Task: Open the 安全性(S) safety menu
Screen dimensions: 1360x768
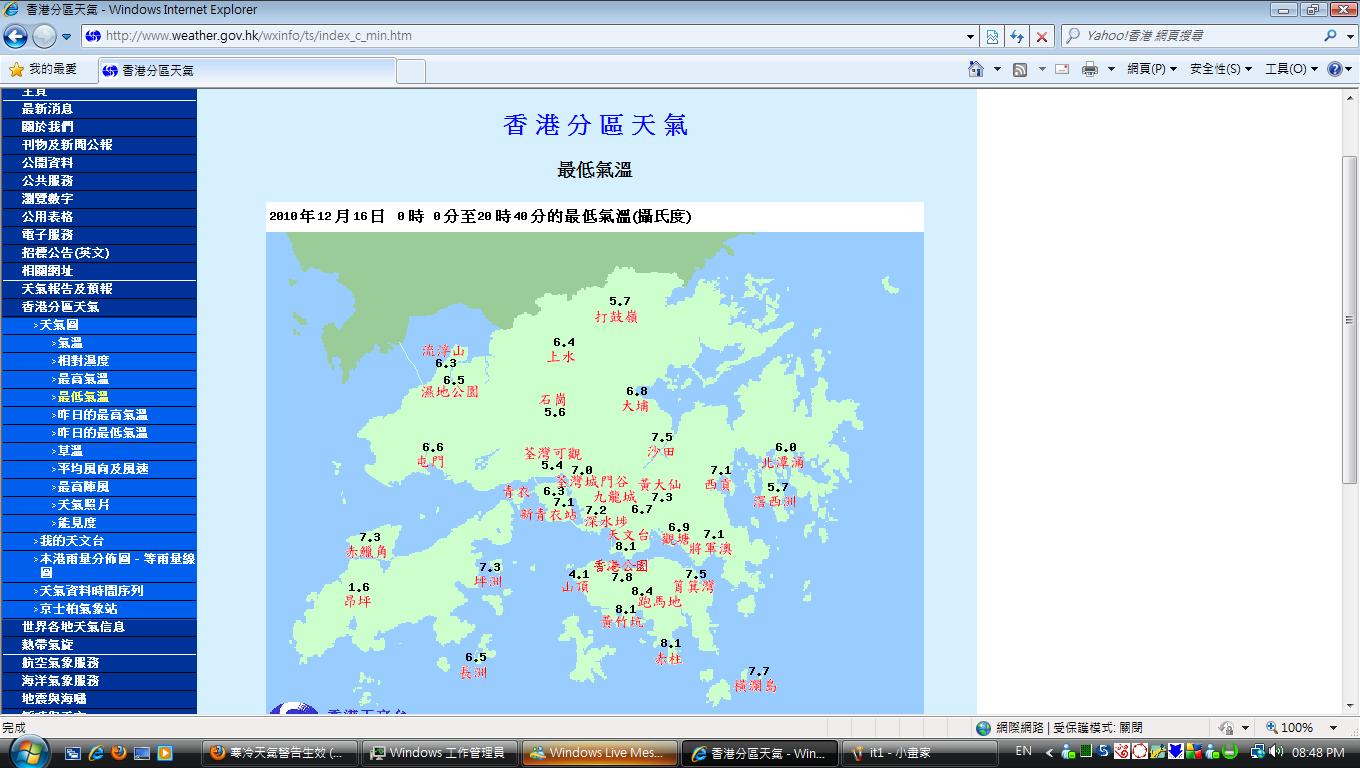Action: 1221,69
